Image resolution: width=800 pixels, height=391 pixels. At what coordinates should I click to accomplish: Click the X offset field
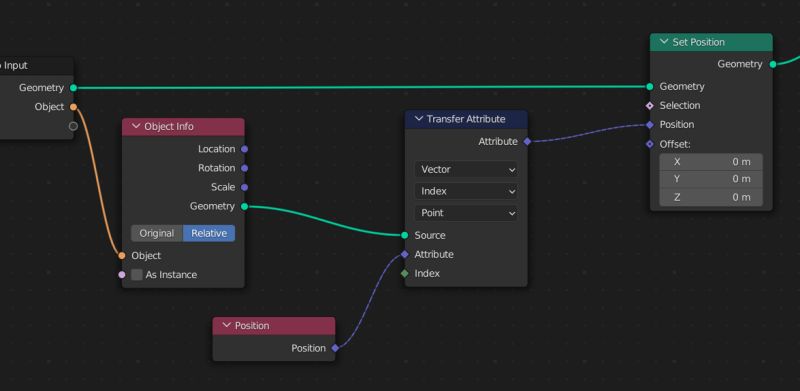tap(711, 162)
